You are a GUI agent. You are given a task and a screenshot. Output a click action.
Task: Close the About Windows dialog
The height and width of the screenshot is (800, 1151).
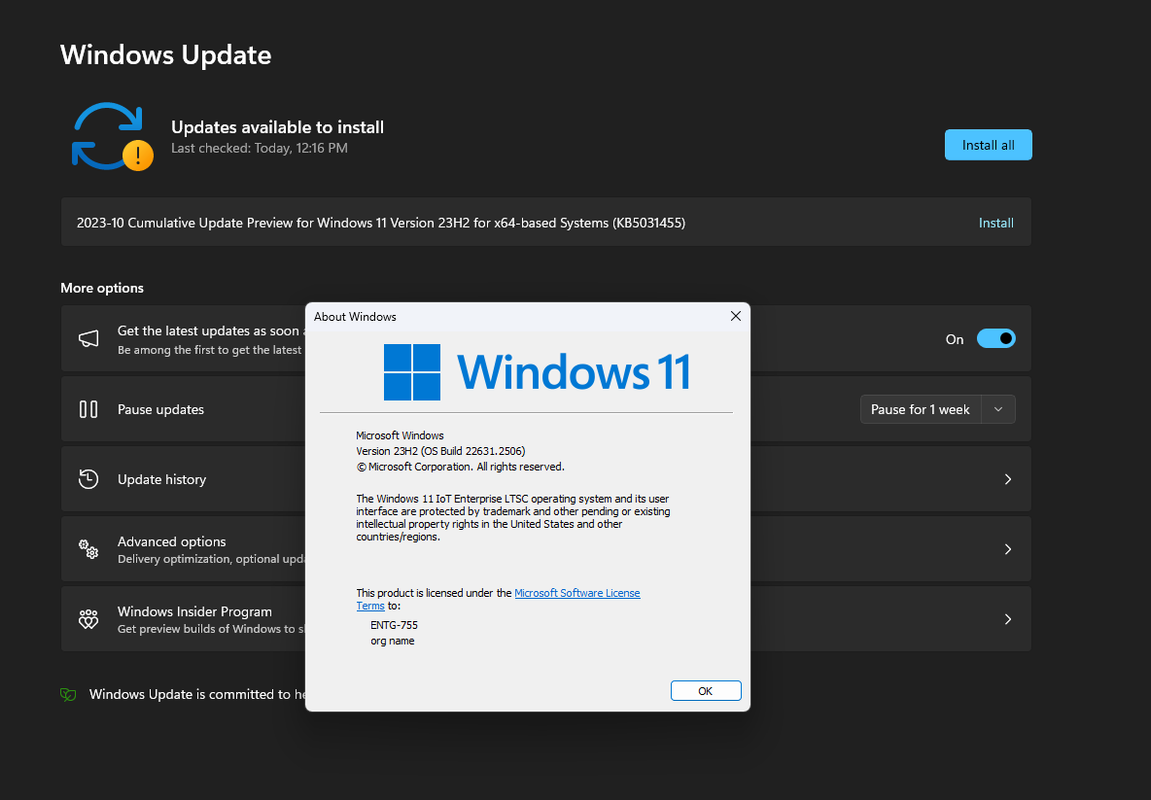point(736,316)
